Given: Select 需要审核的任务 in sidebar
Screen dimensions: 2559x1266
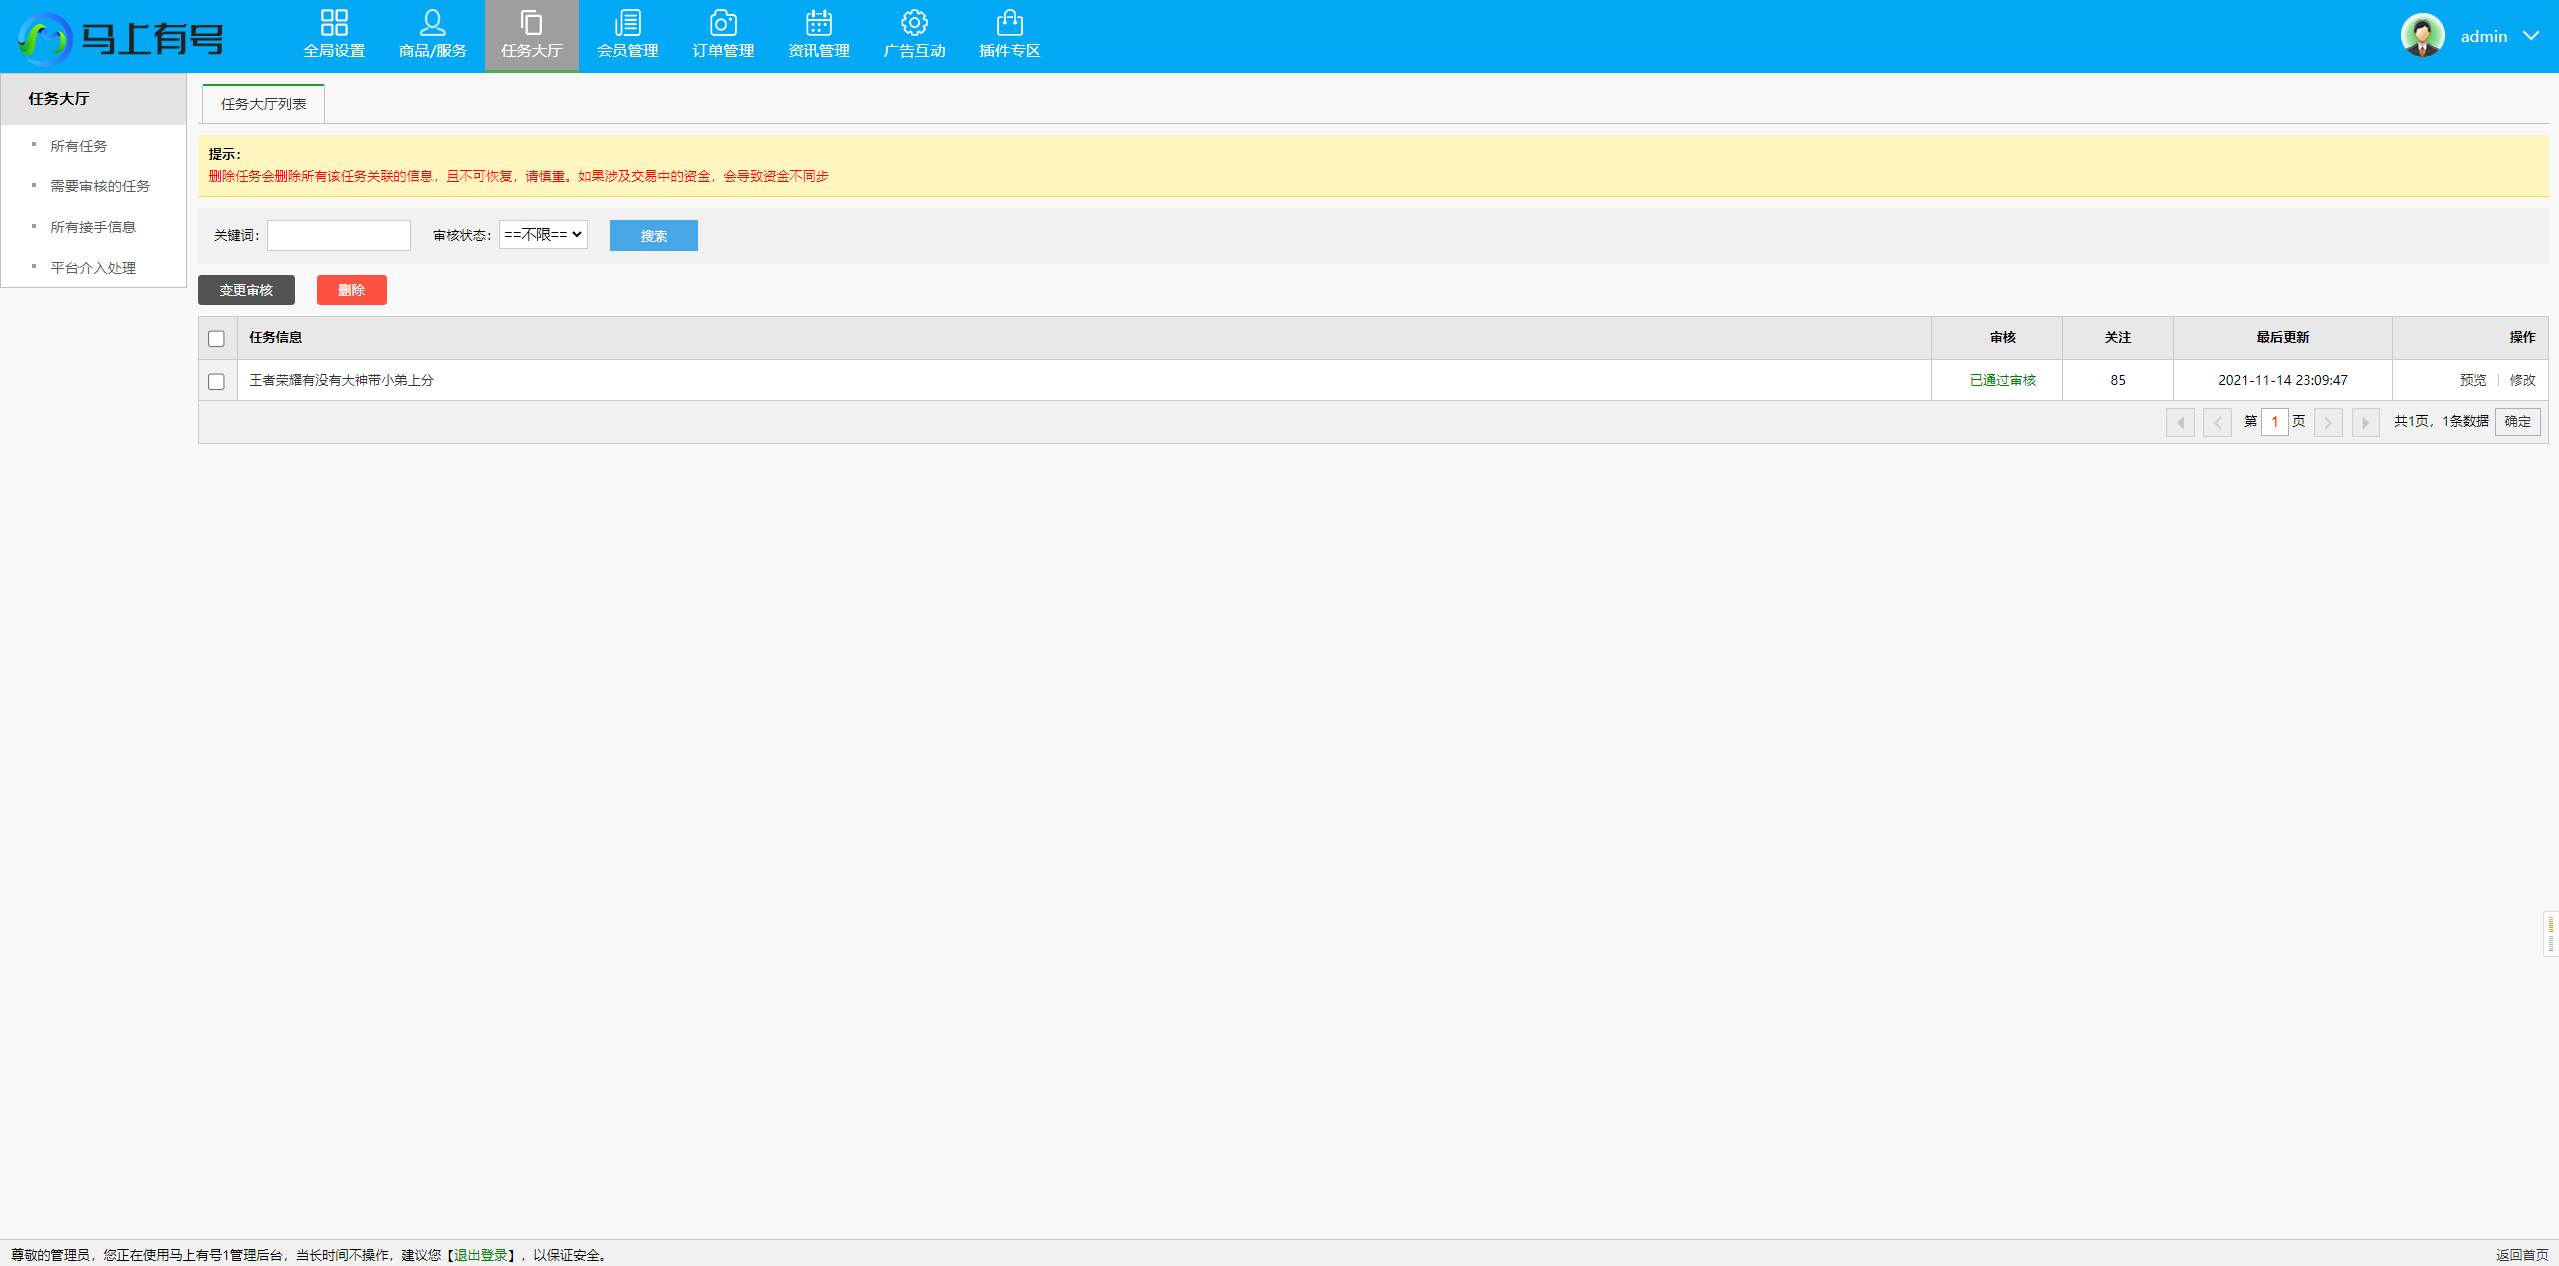Looking at the screenshot, I should (x=100, y=186).
